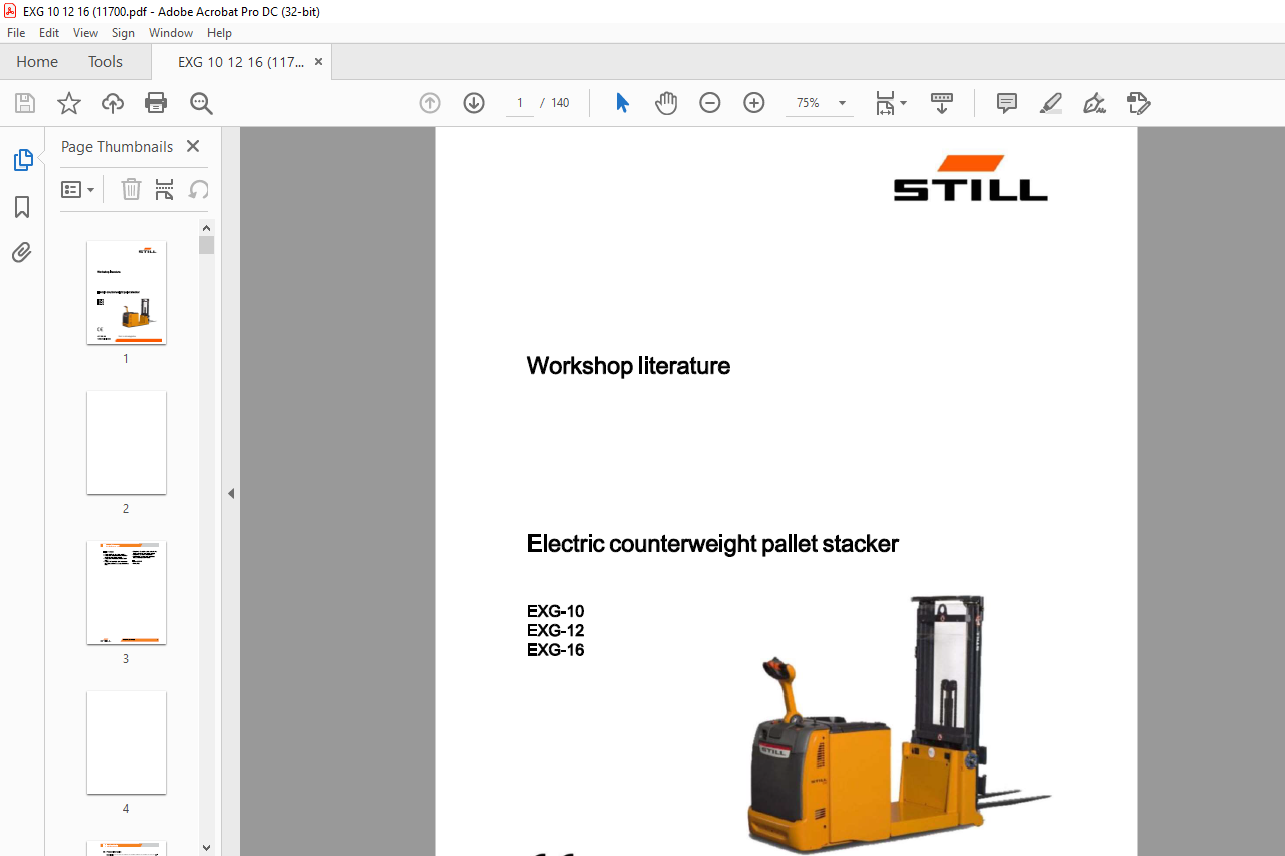The image size is (1285, 856).
Task: Delete selected page with trash icon
Action: click(131, 189)
